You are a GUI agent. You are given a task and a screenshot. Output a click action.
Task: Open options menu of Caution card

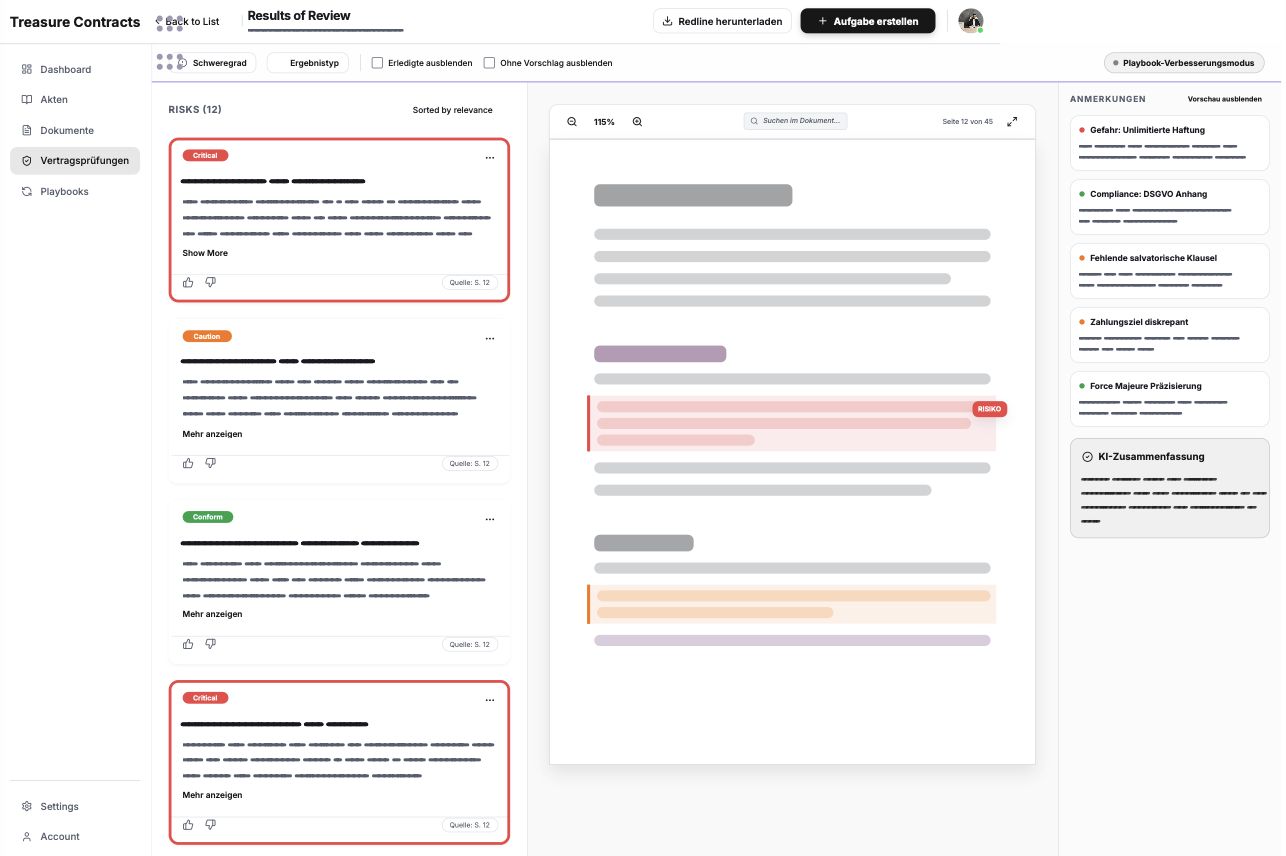point(489,338)
